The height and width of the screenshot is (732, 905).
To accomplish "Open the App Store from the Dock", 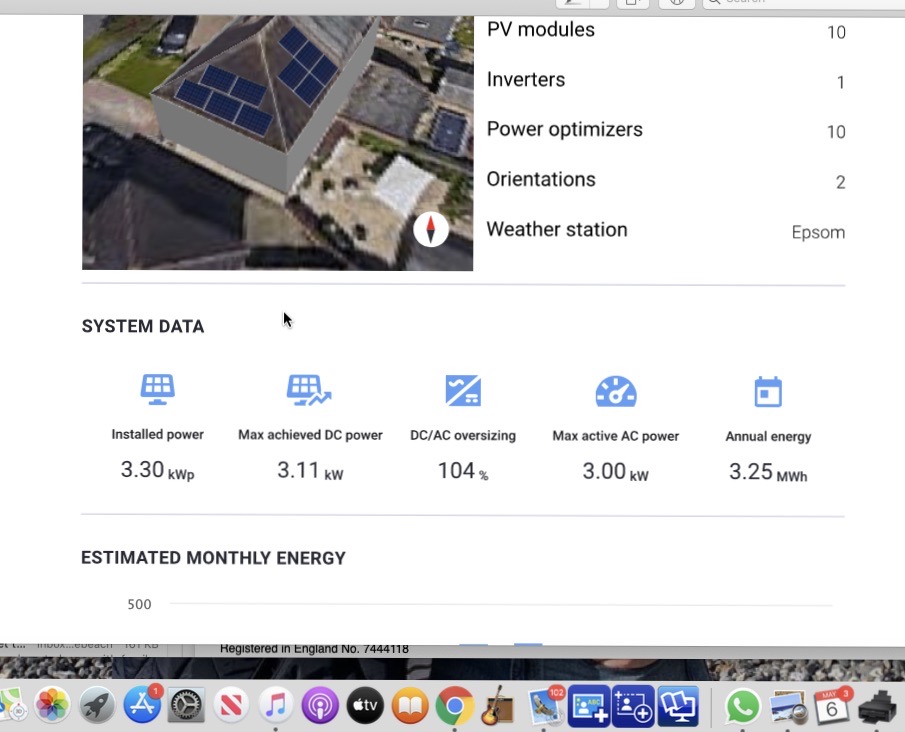I will click(x=141, y=705).
